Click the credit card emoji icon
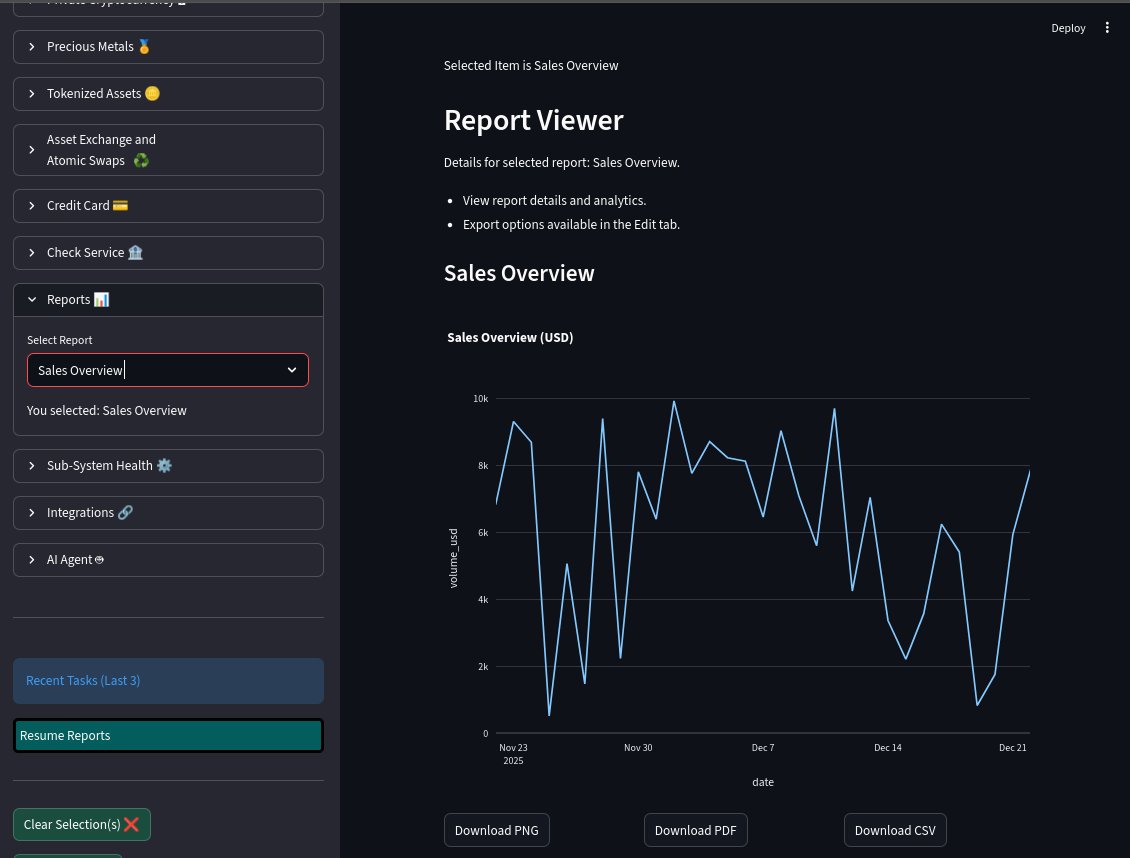The height and width of the screenshot is (858, 1130). [121, 206]
